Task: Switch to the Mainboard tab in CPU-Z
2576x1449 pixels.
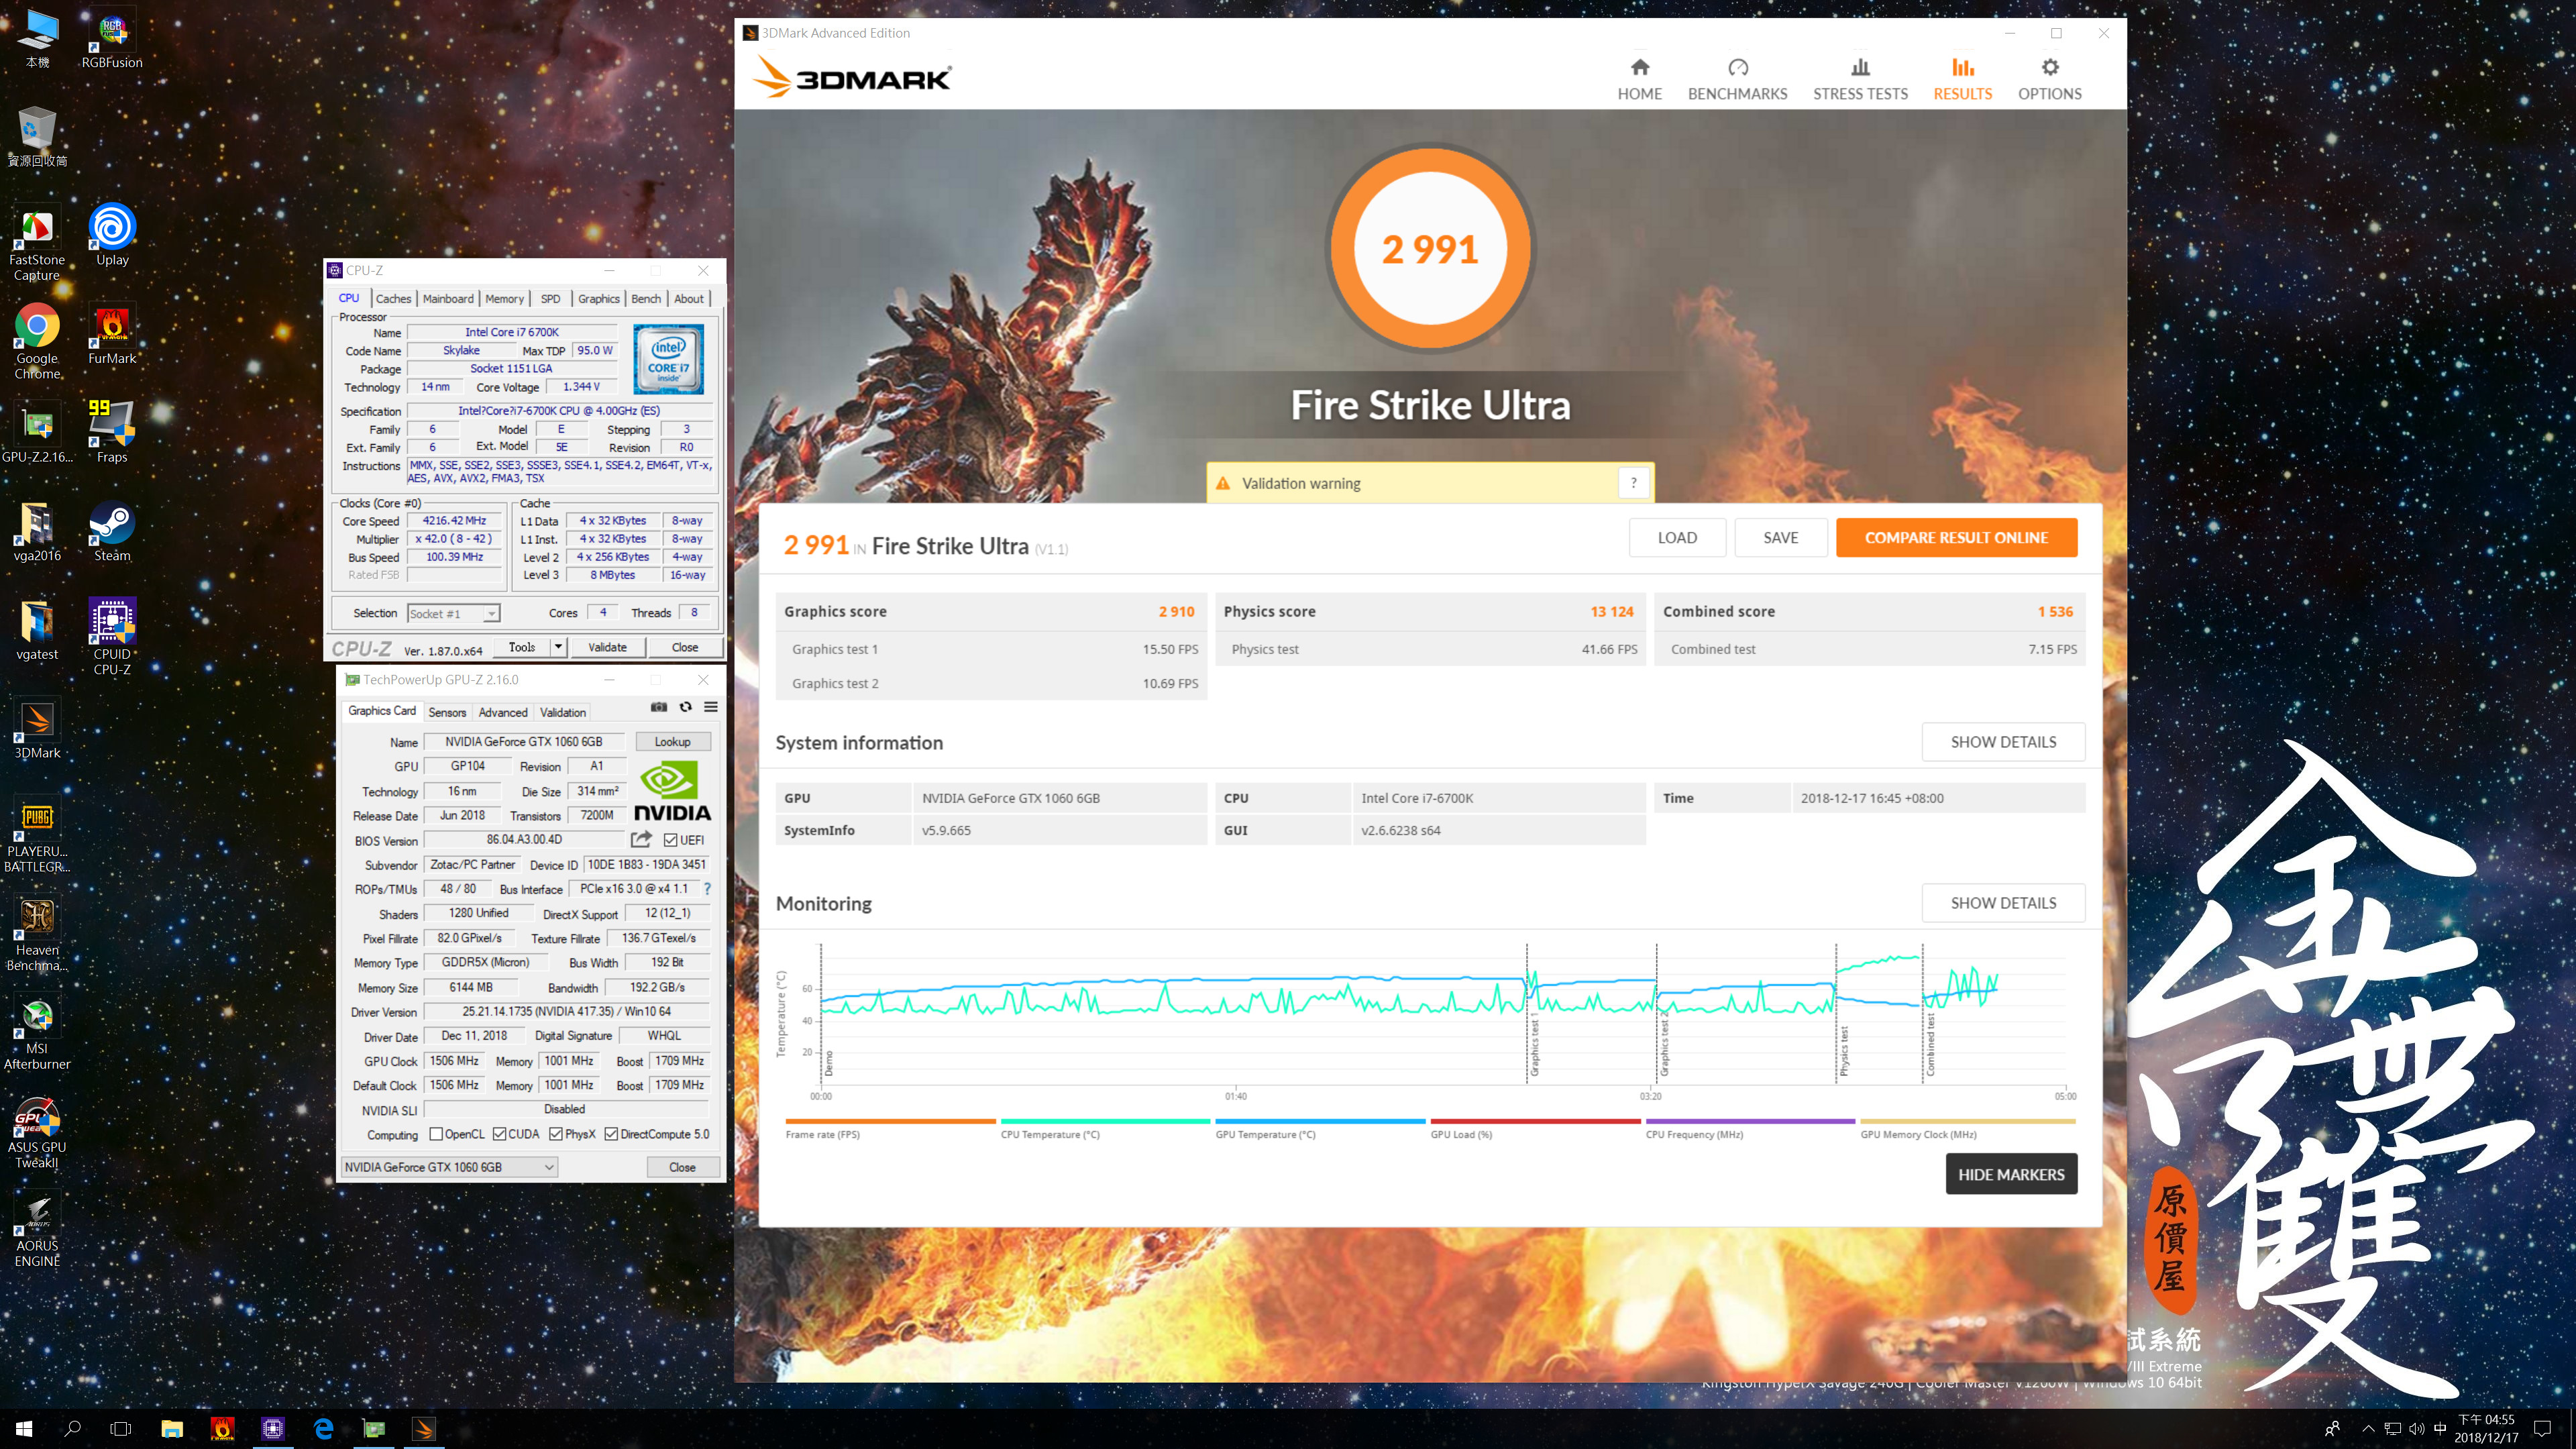Action: [x=447, y=299]
